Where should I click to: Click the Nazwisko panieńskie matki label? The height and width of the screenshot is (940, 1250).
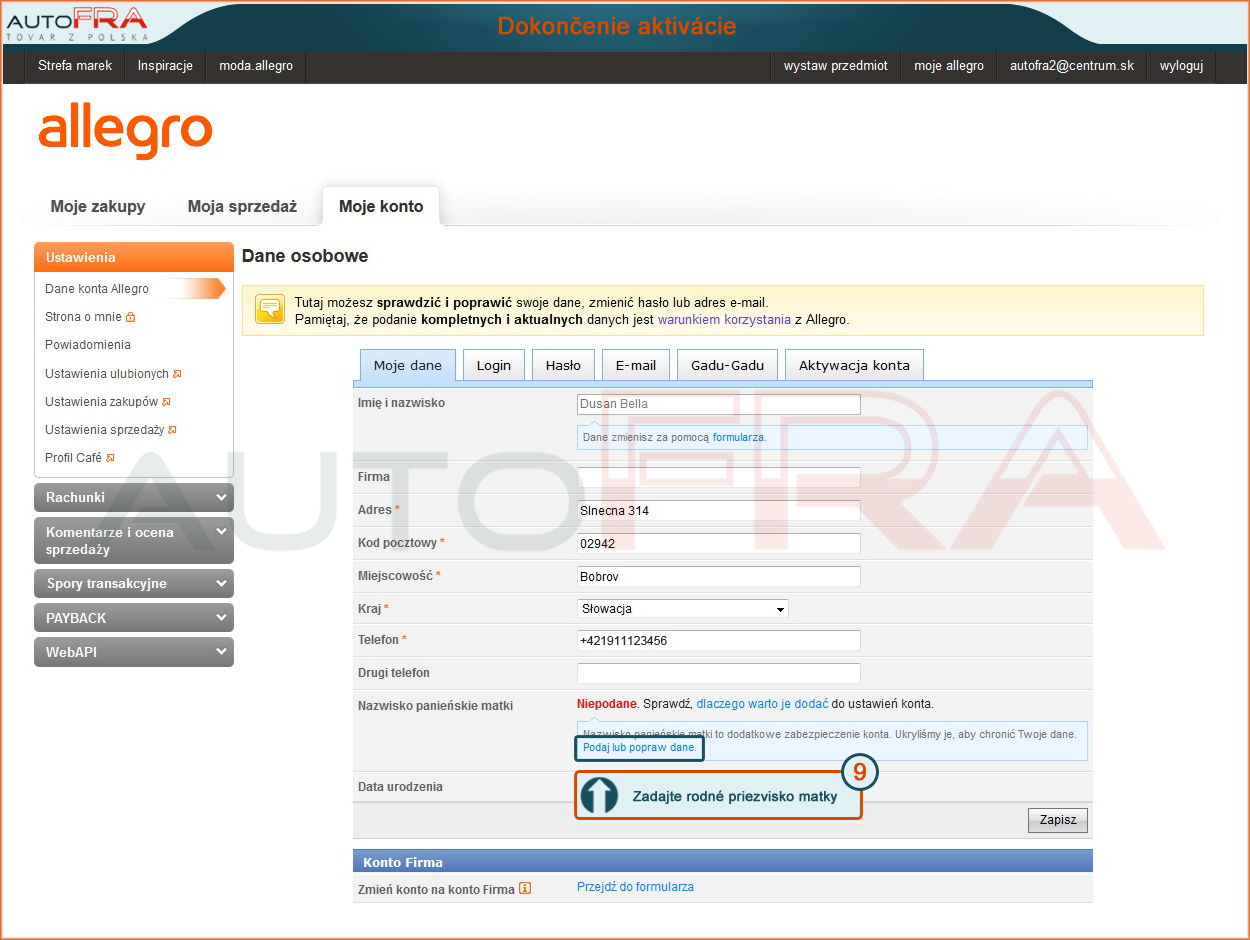435,705
